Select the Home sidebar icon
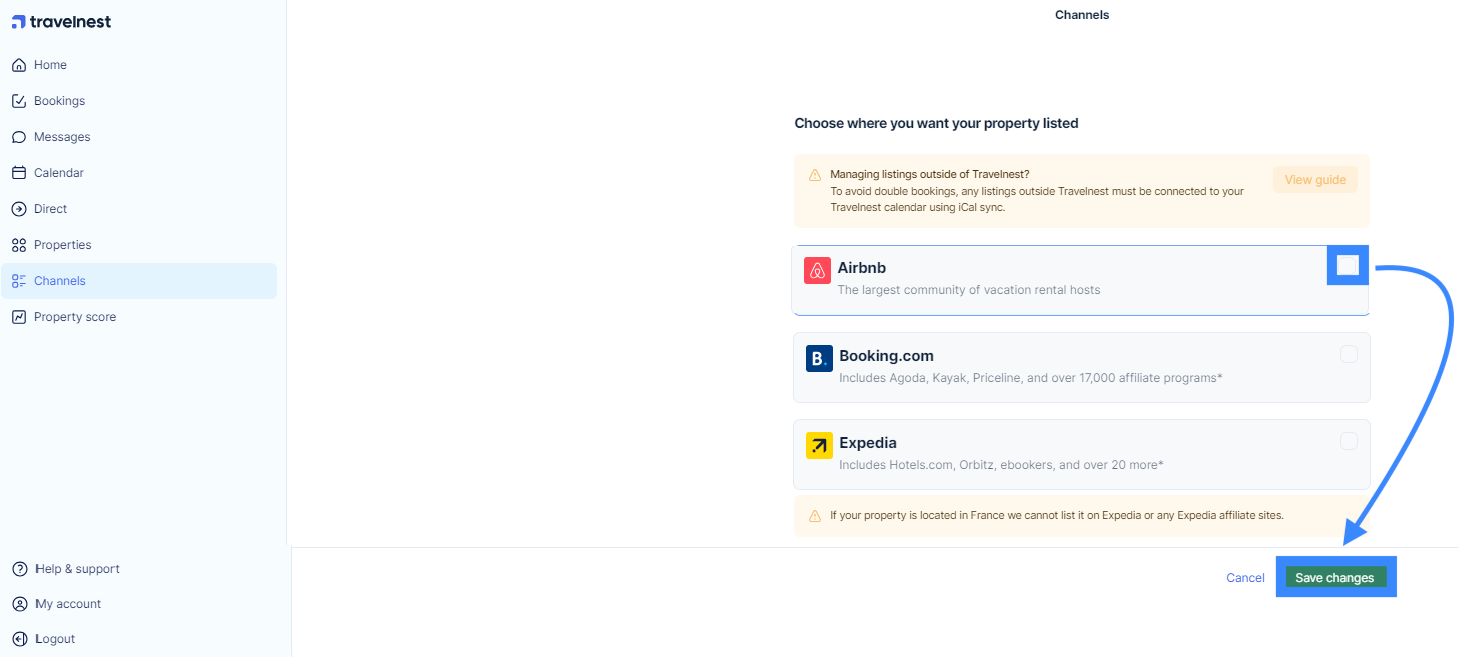The height and width of the screenshot is (657, 1458). pos(19,64)
